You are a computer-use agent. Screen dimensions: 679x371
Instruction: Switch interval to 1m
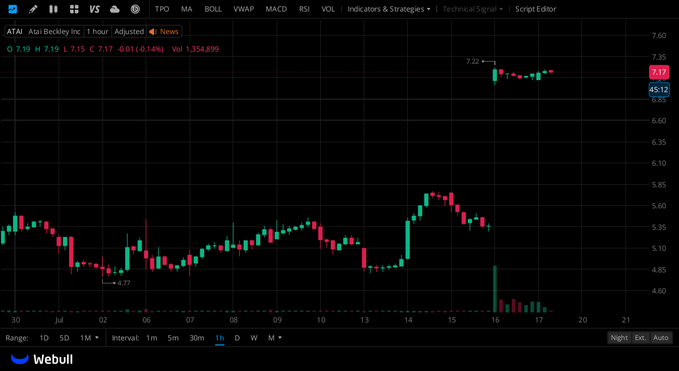152,338
